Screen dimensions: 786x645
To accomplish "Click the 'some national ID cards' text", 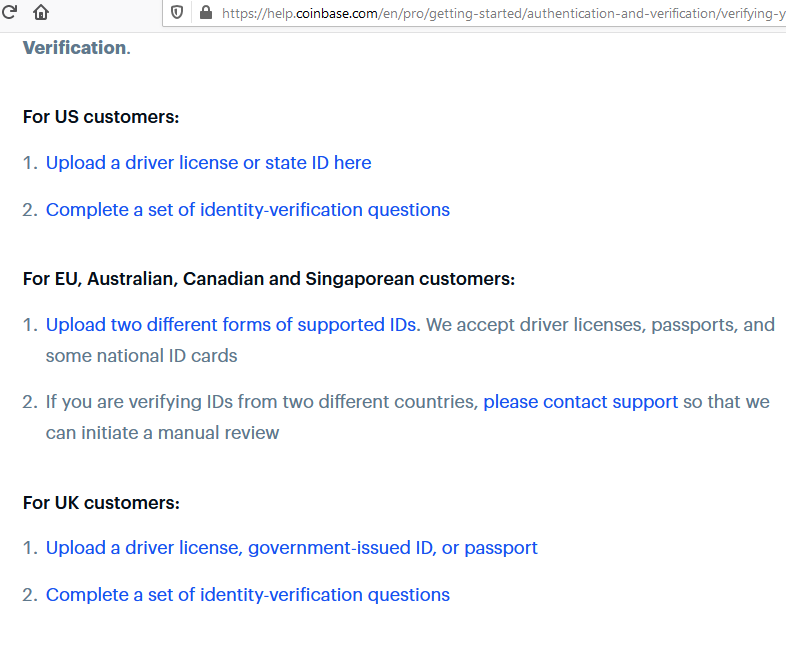I will [x=141, y=356].
